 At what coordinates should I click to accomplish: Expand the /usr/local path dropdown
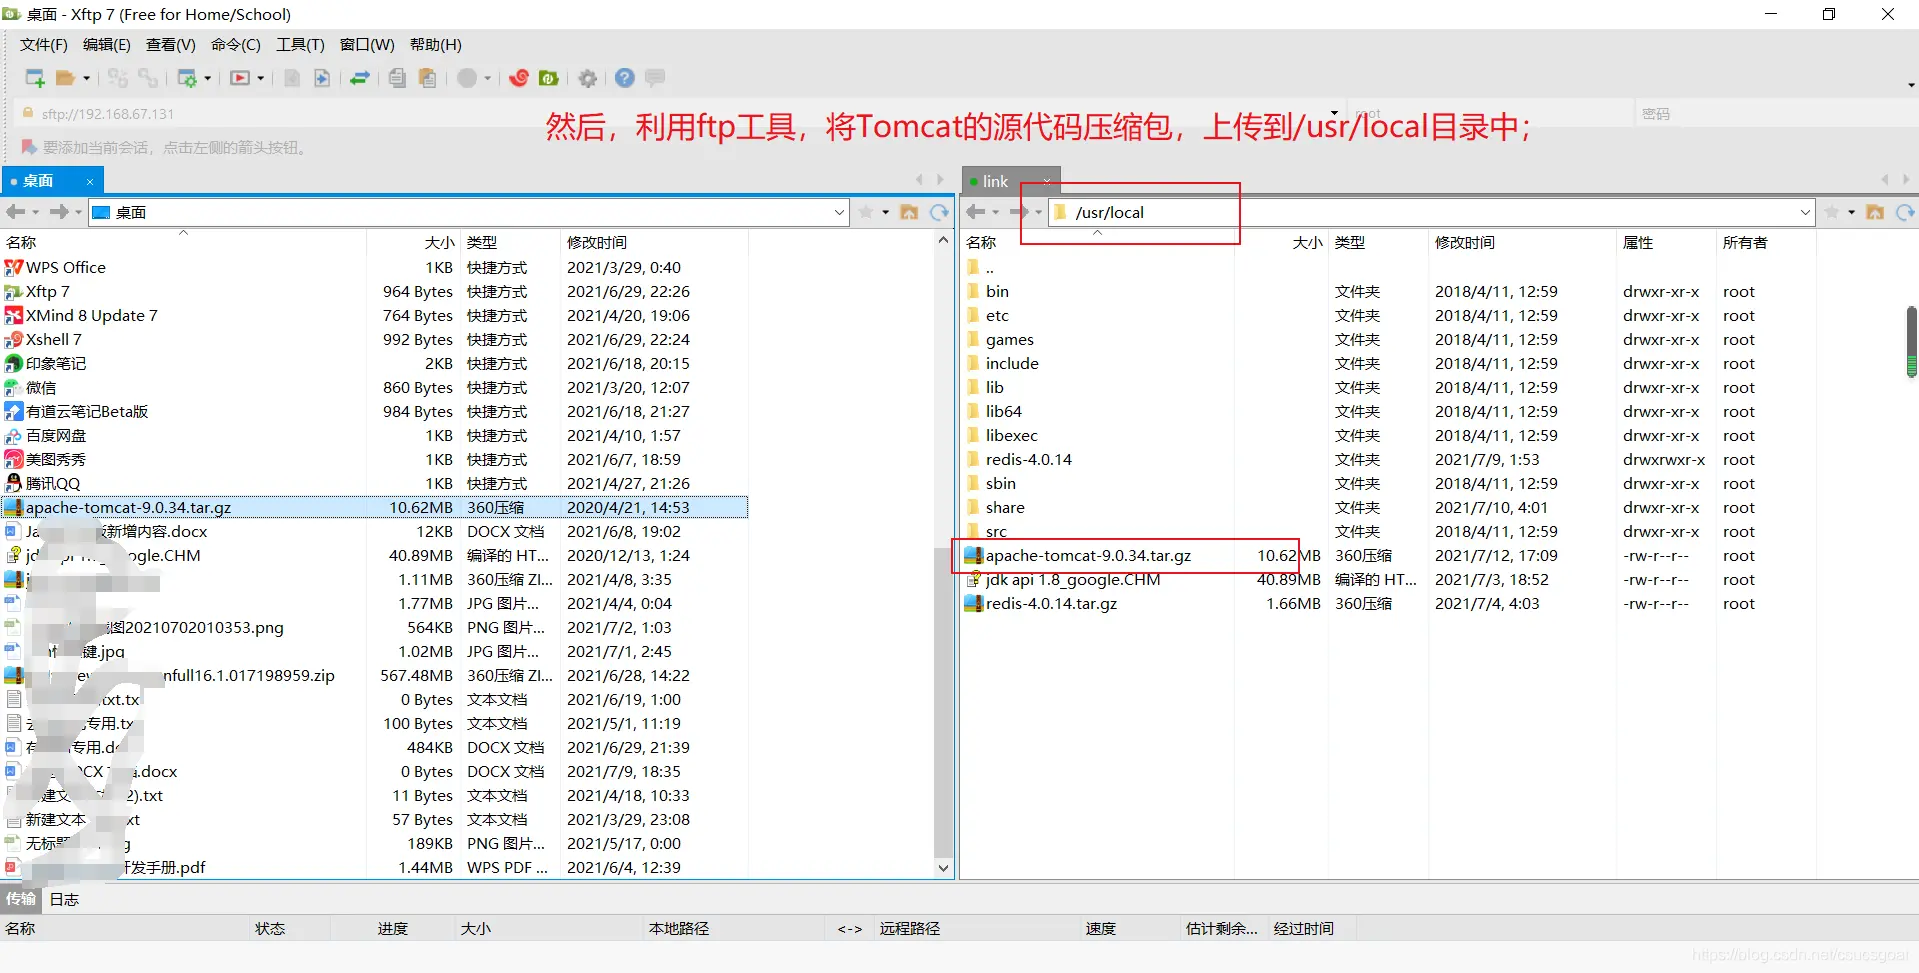coord(1806,212)
